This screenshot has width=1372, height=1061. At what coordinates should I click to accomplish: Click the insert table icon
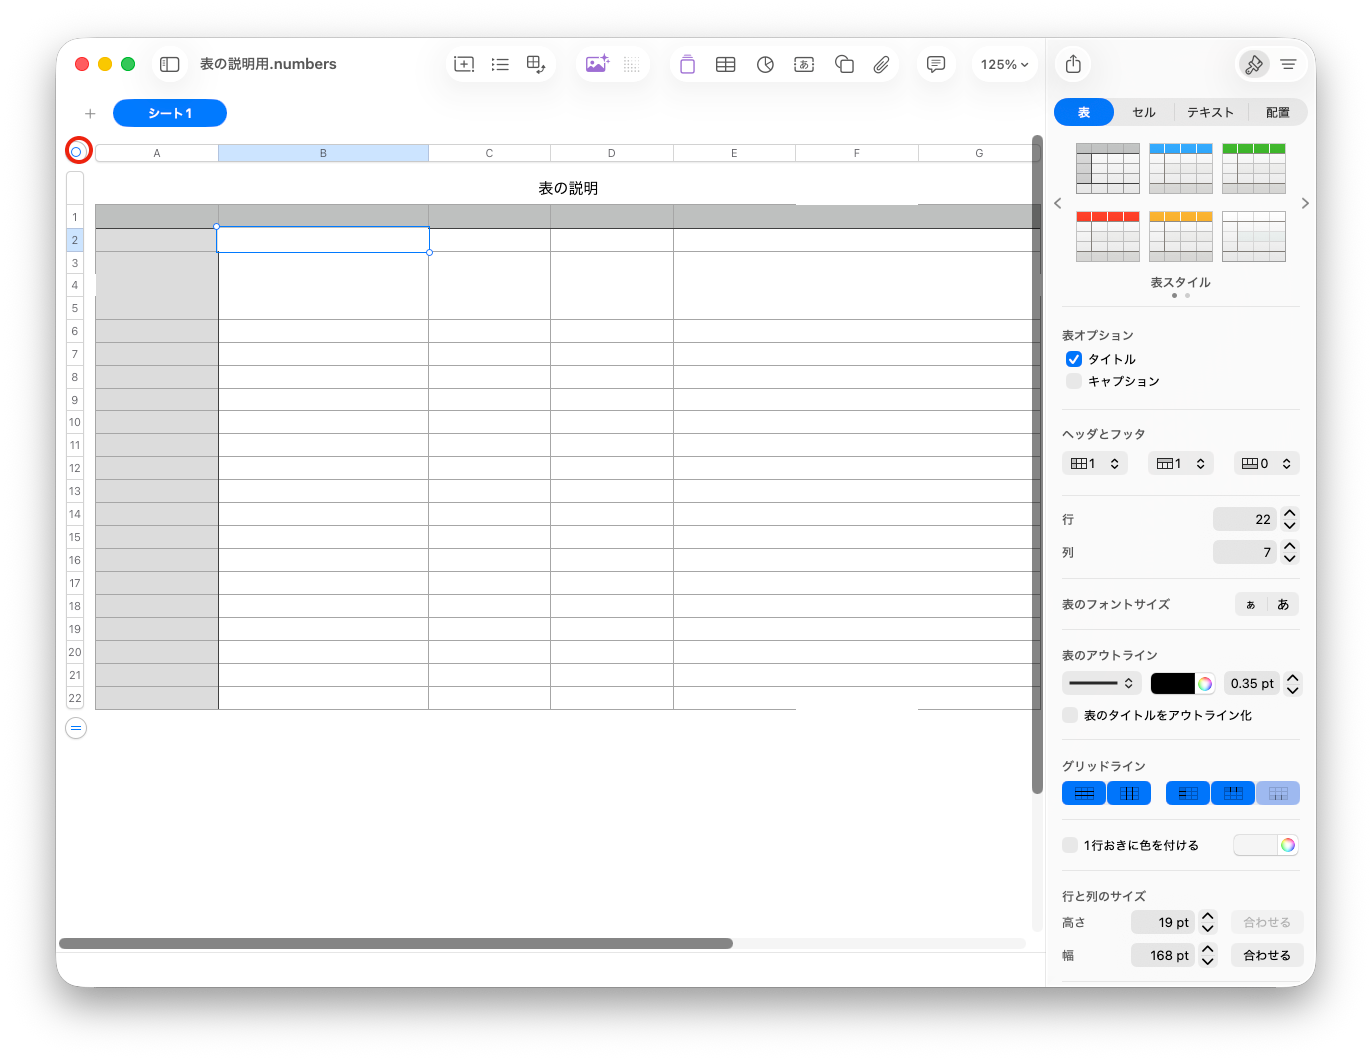tap(726, 64)
